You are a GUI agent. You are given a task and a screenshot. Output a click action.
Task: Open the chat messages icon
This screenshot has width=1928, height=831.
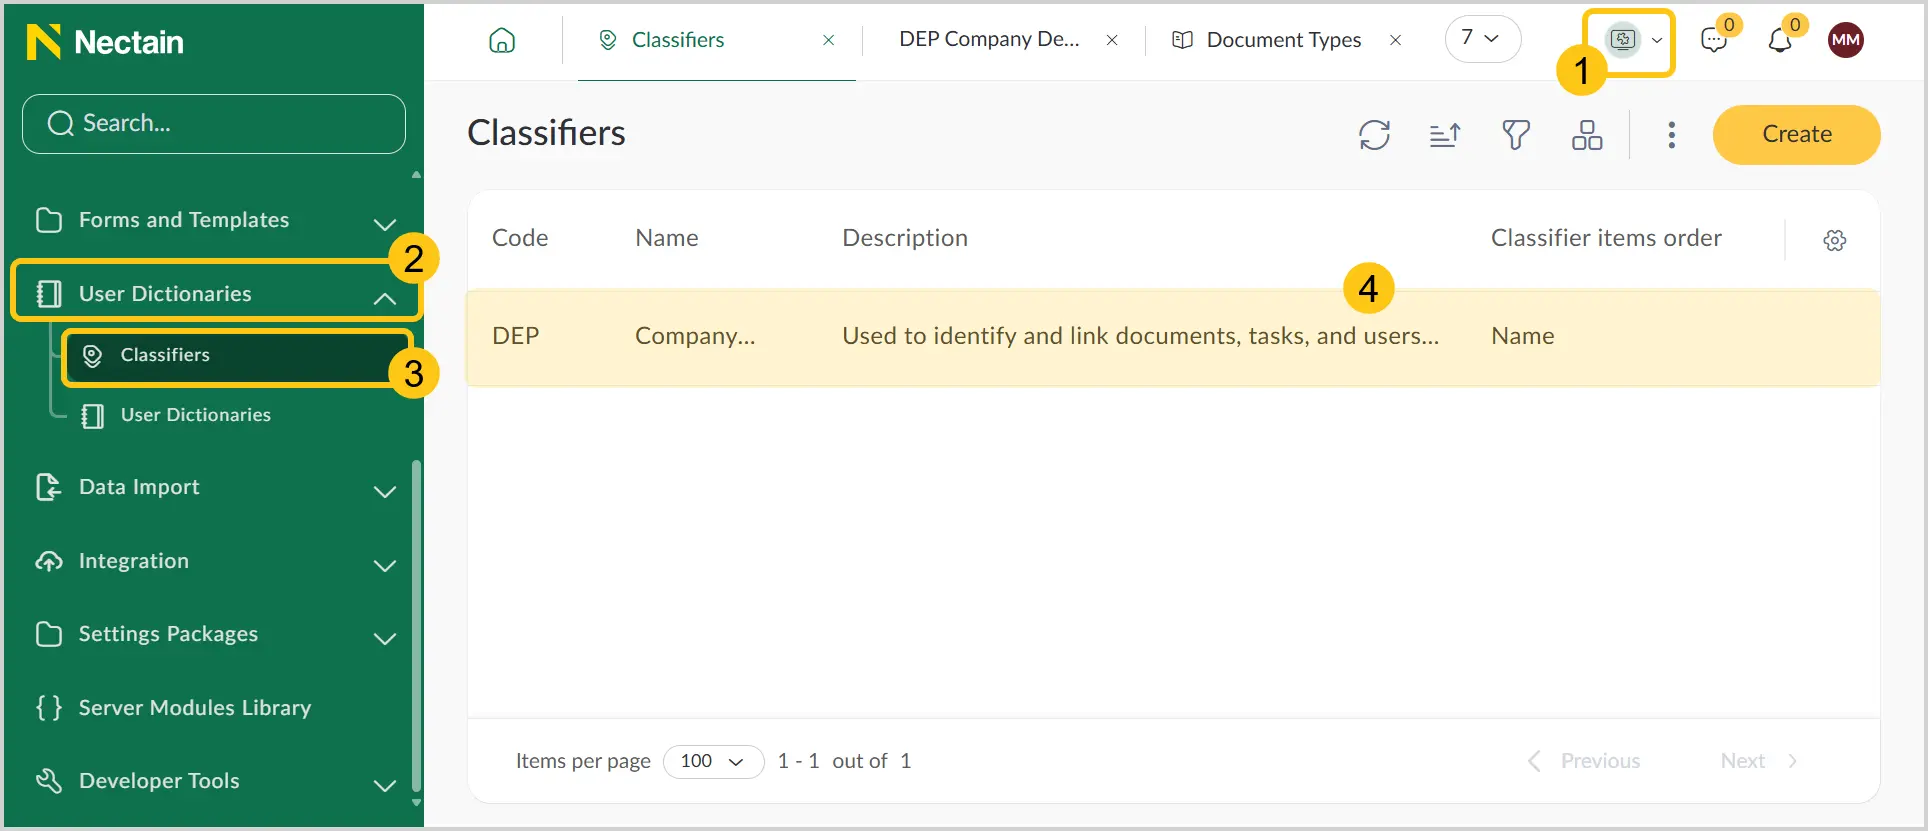(1714, 40)
